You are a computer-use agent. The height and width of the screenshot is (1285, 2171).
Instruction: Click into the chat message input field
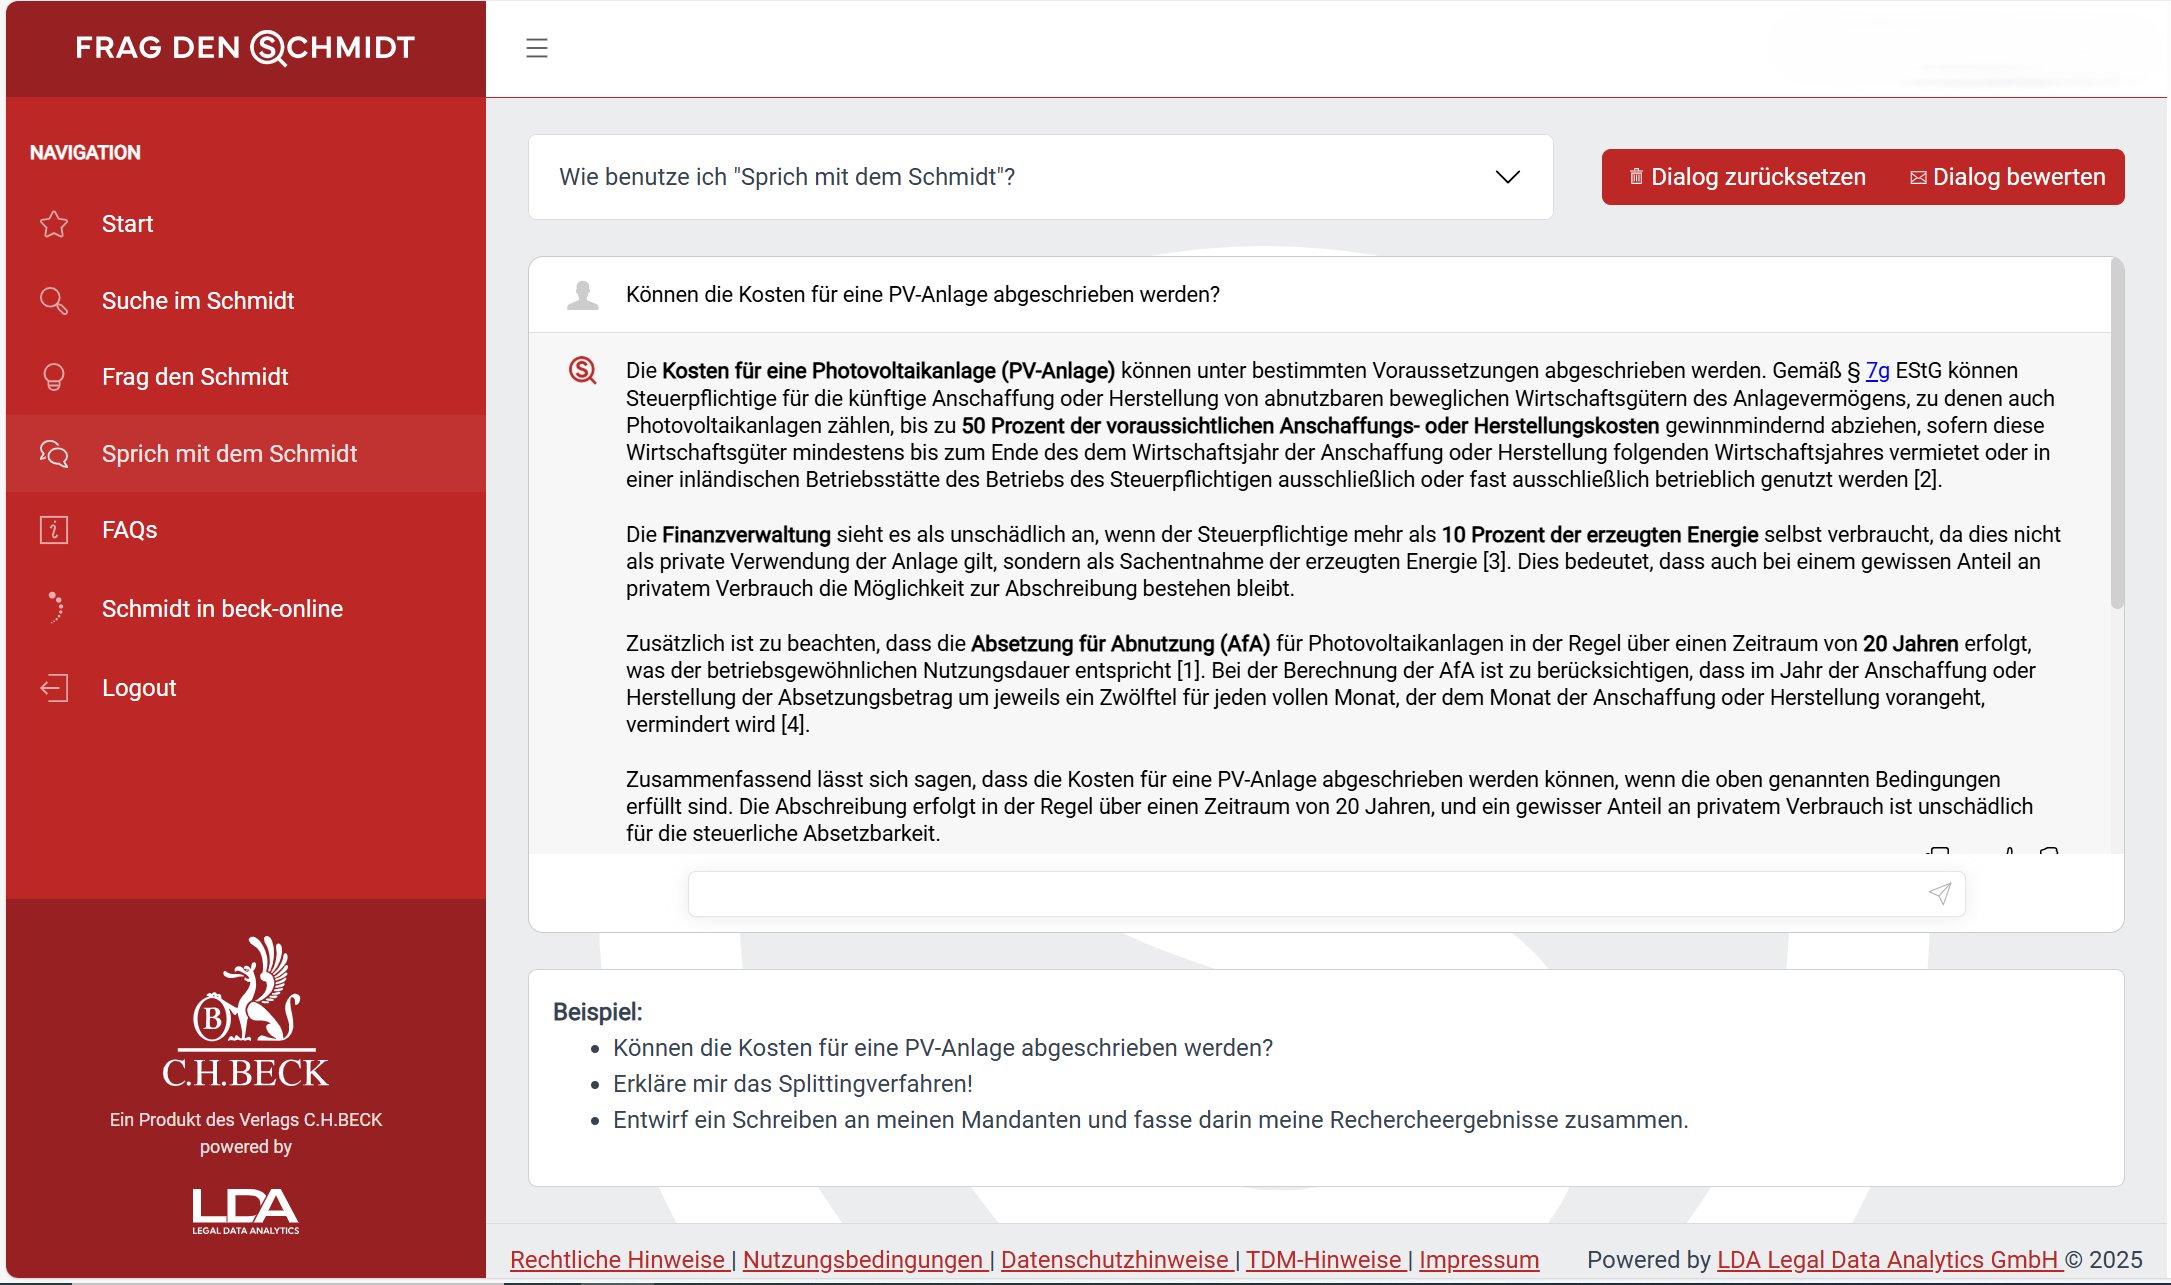tap(1300, 893)
